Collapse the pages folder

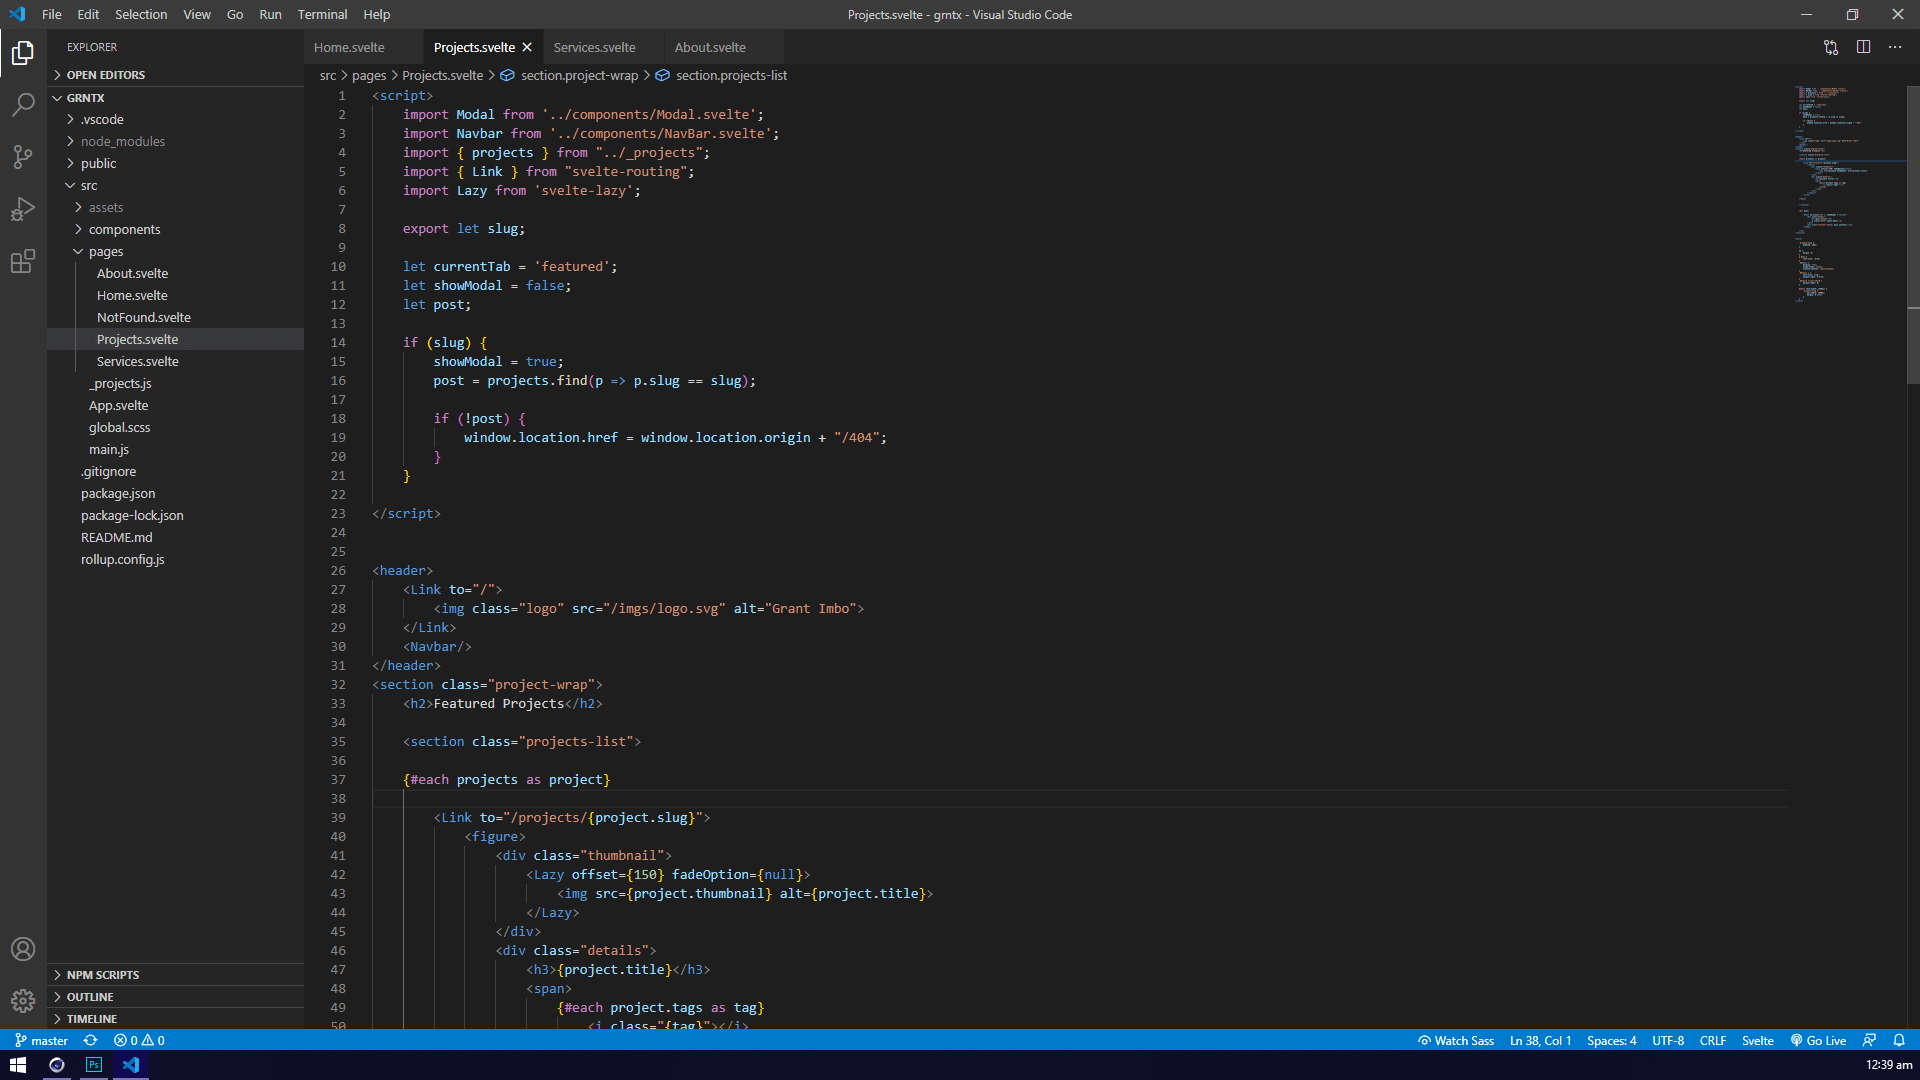[x=105, y=251]
